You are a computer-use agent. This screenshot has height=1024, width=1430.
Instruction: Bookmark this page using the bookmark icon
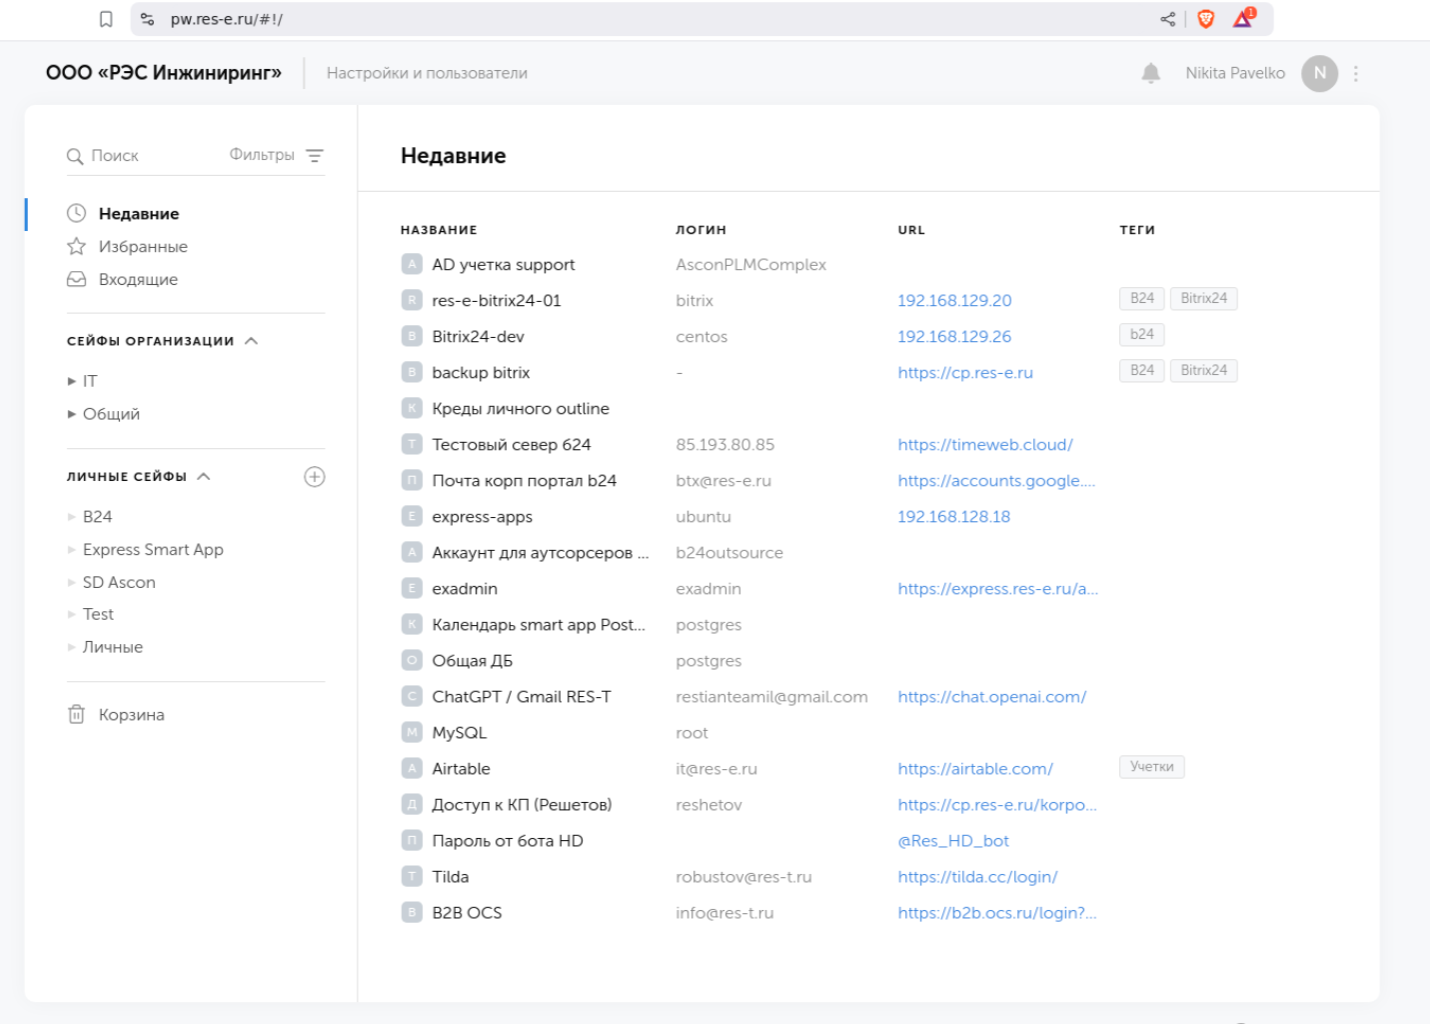coord(106,19)
